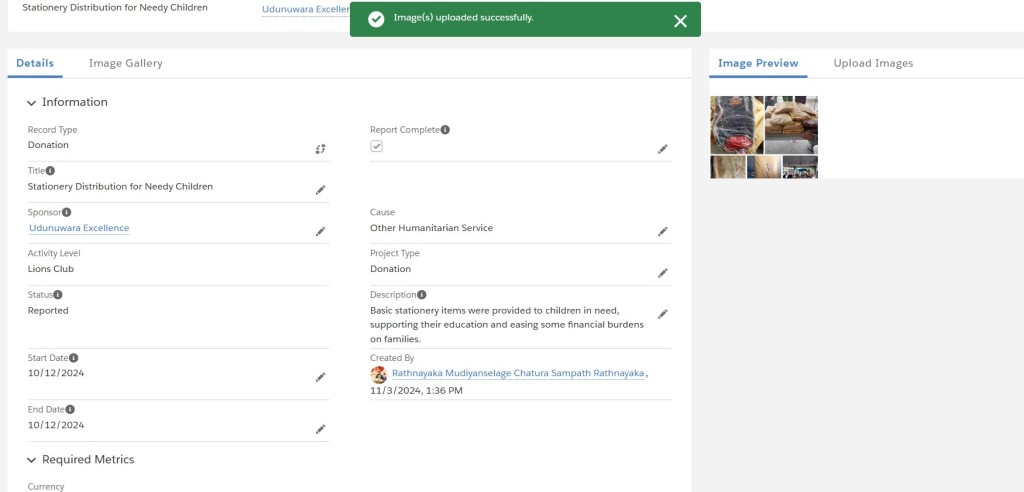Select the Record Type value Donation
Image resolution: width=1024 pixels, height=492 pixels.
tap(48, 145)
